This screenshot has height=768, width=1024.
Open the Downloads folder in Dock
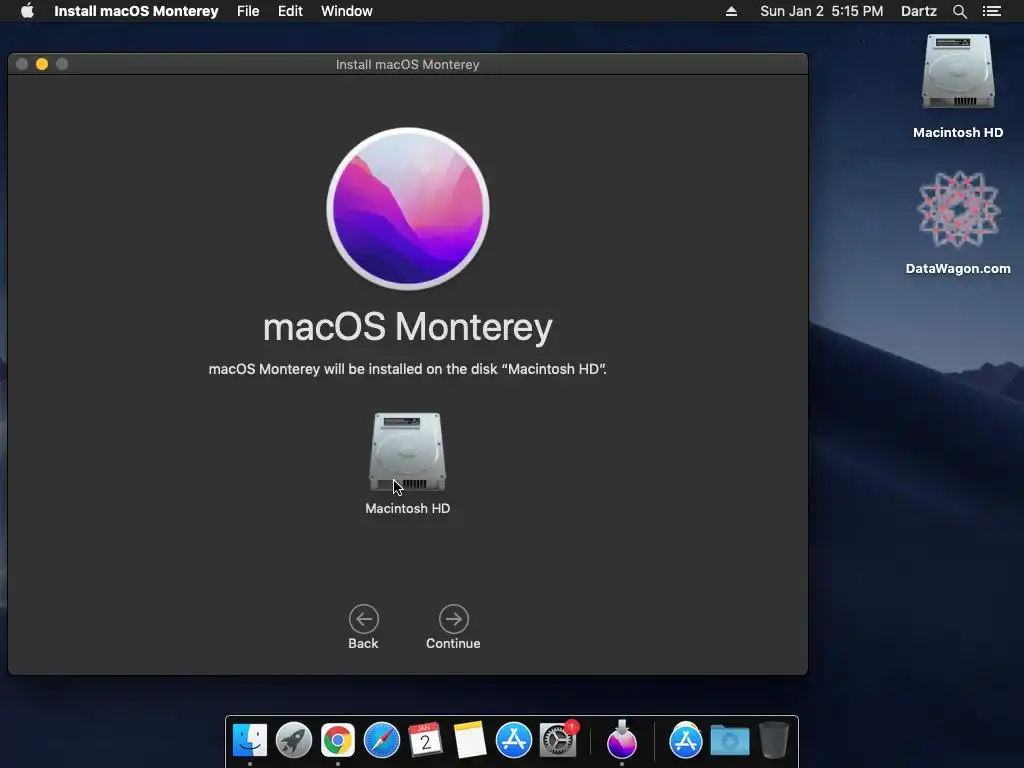729,740
